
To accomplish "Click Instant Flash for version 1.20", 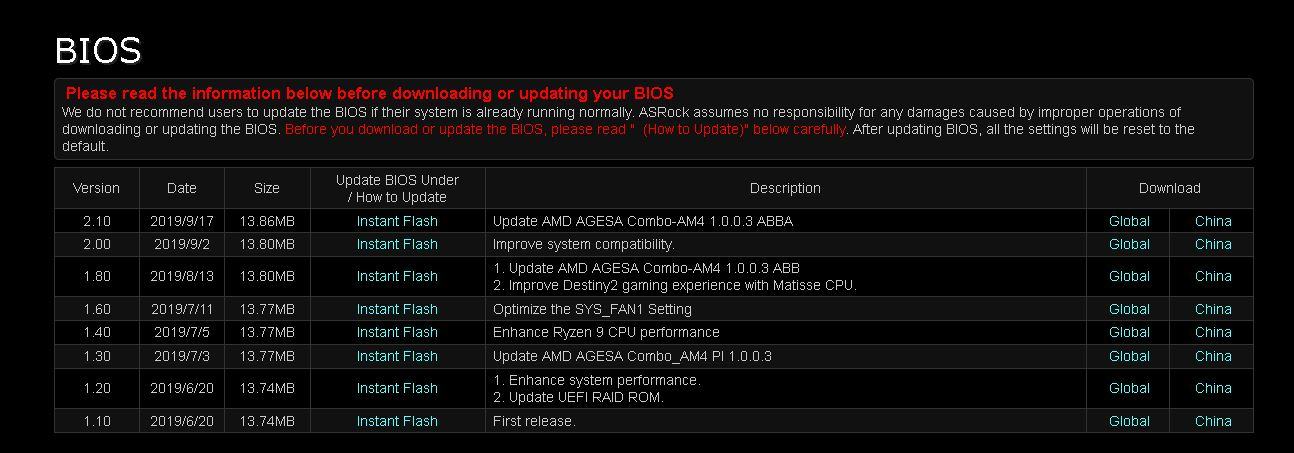I will coord(397,388).
